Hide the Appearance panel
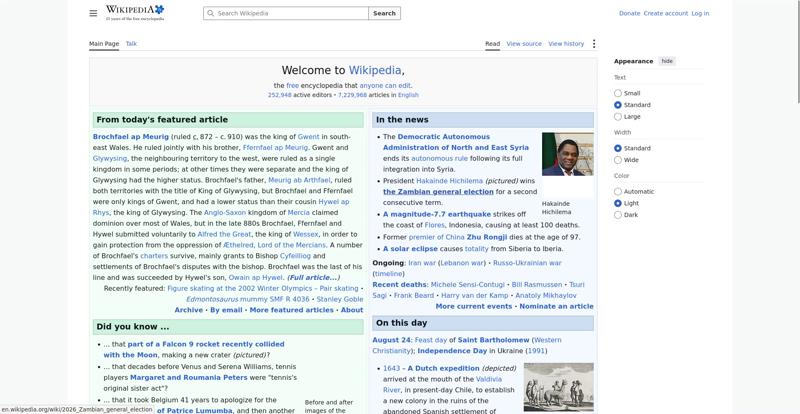This screenshot has height=414, width=800. pyautogui.click(x=667, y=61)
